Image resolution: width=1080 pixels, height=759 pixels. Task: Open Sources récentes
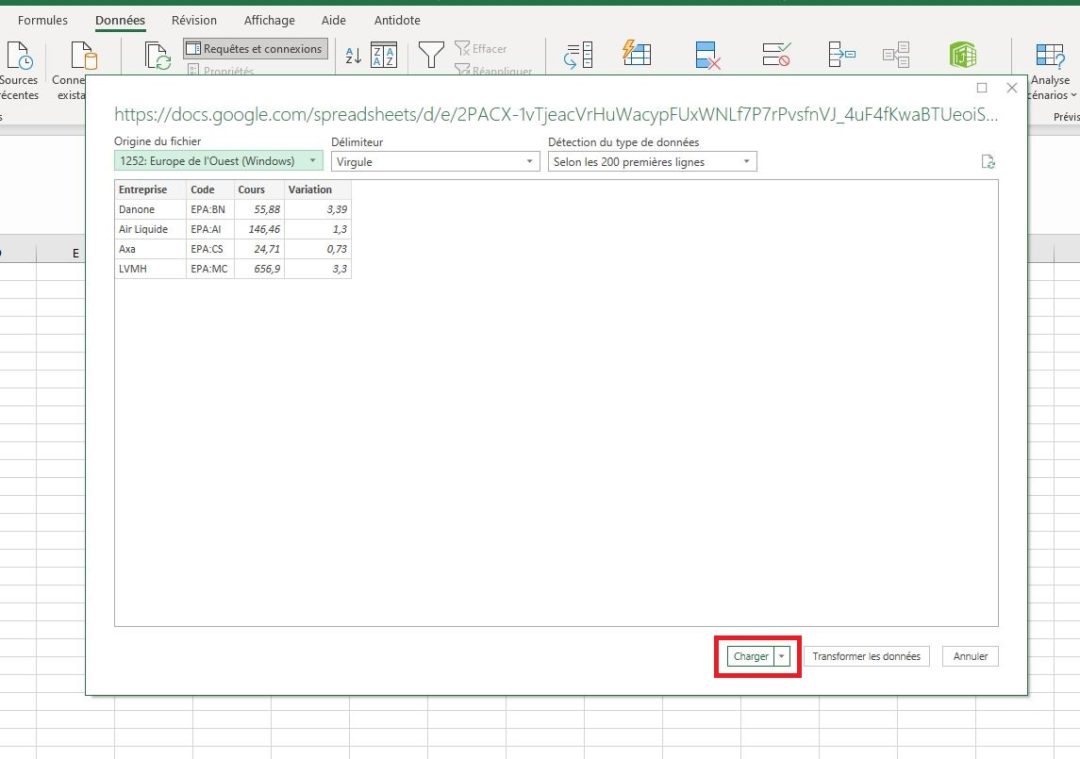(x=18, y=60)
